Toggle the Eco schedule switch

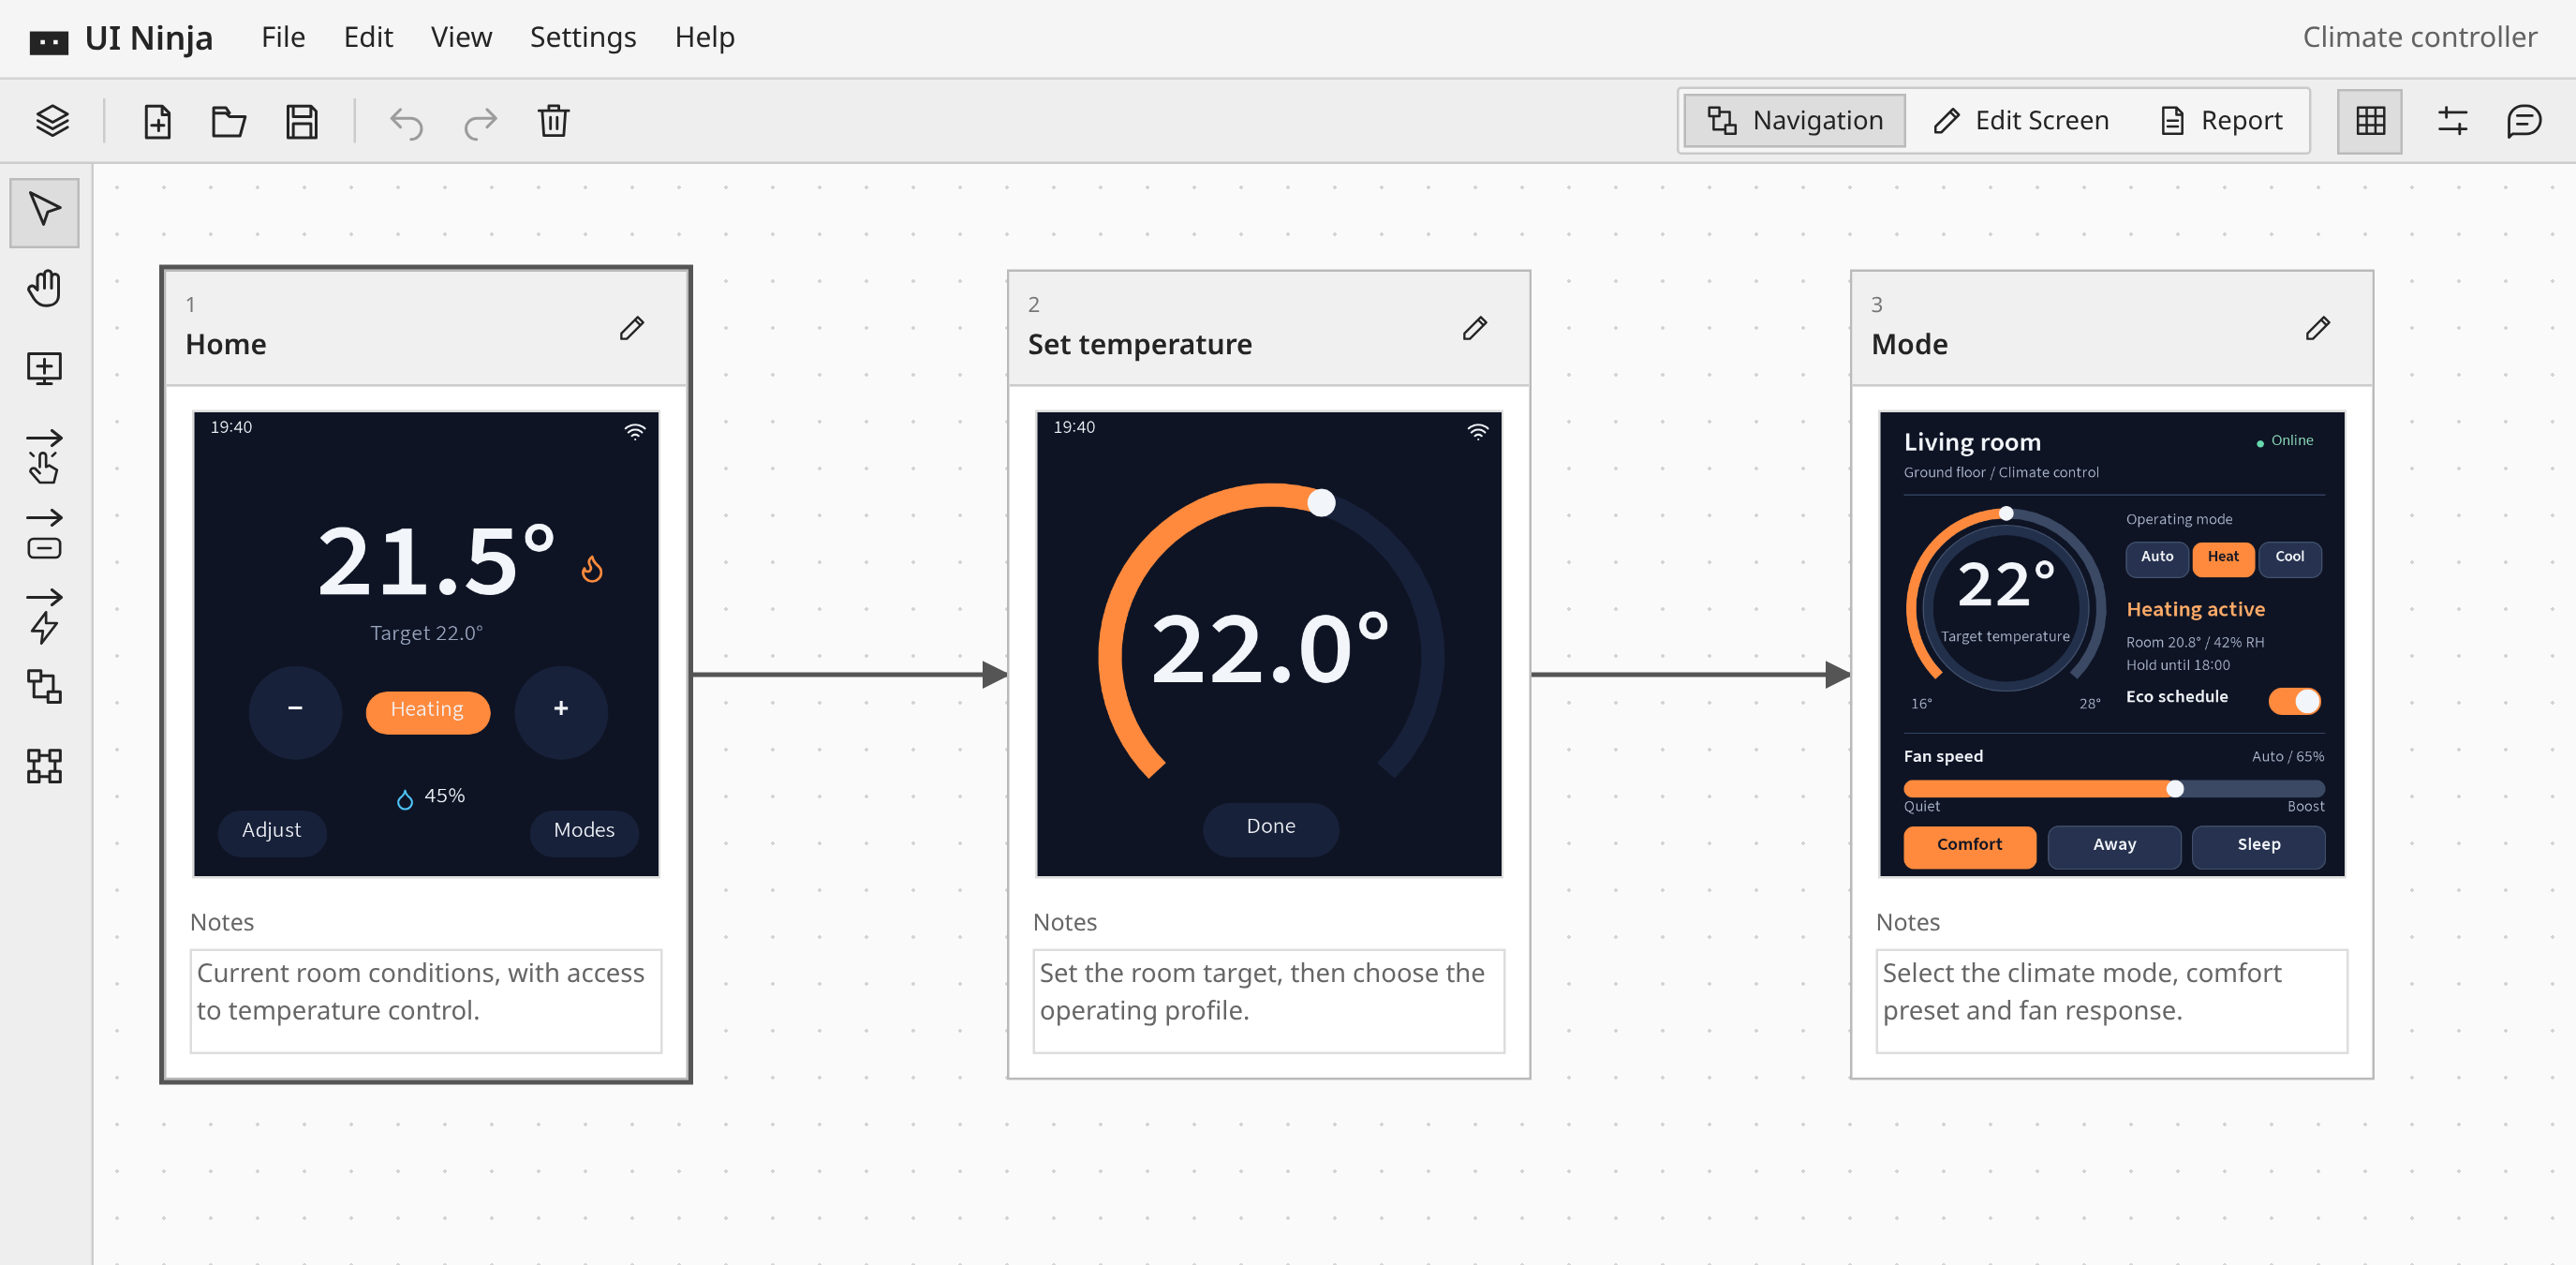pyautogui.click(x=2294, y=701)
